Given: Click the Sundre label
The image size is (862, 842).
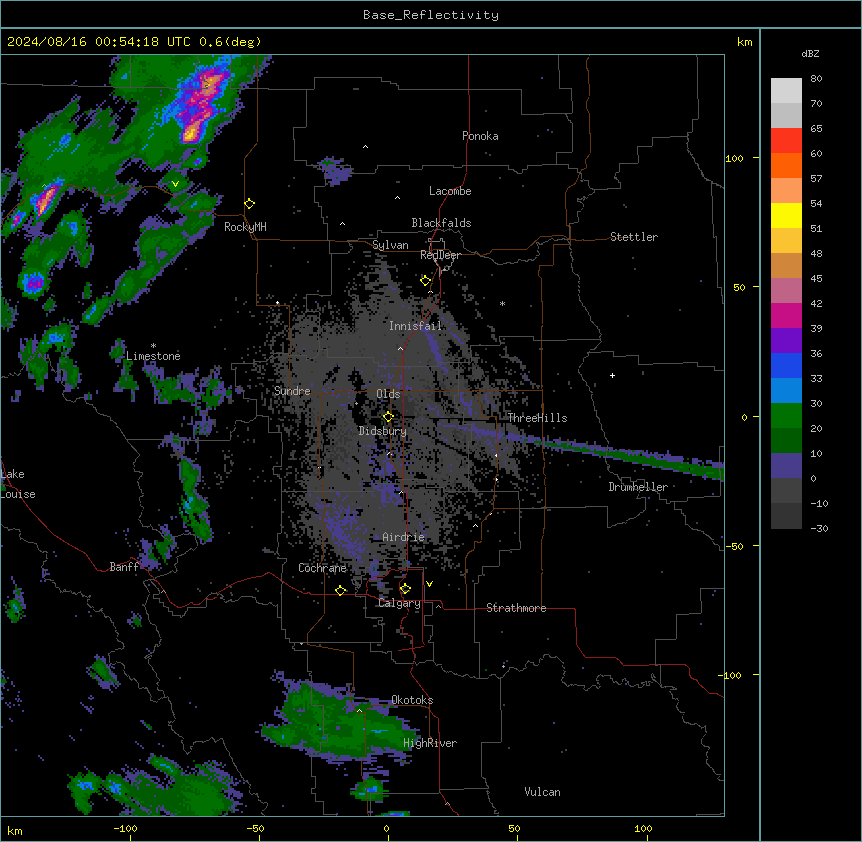Looking at the screenshot, I should pos(292,391).
